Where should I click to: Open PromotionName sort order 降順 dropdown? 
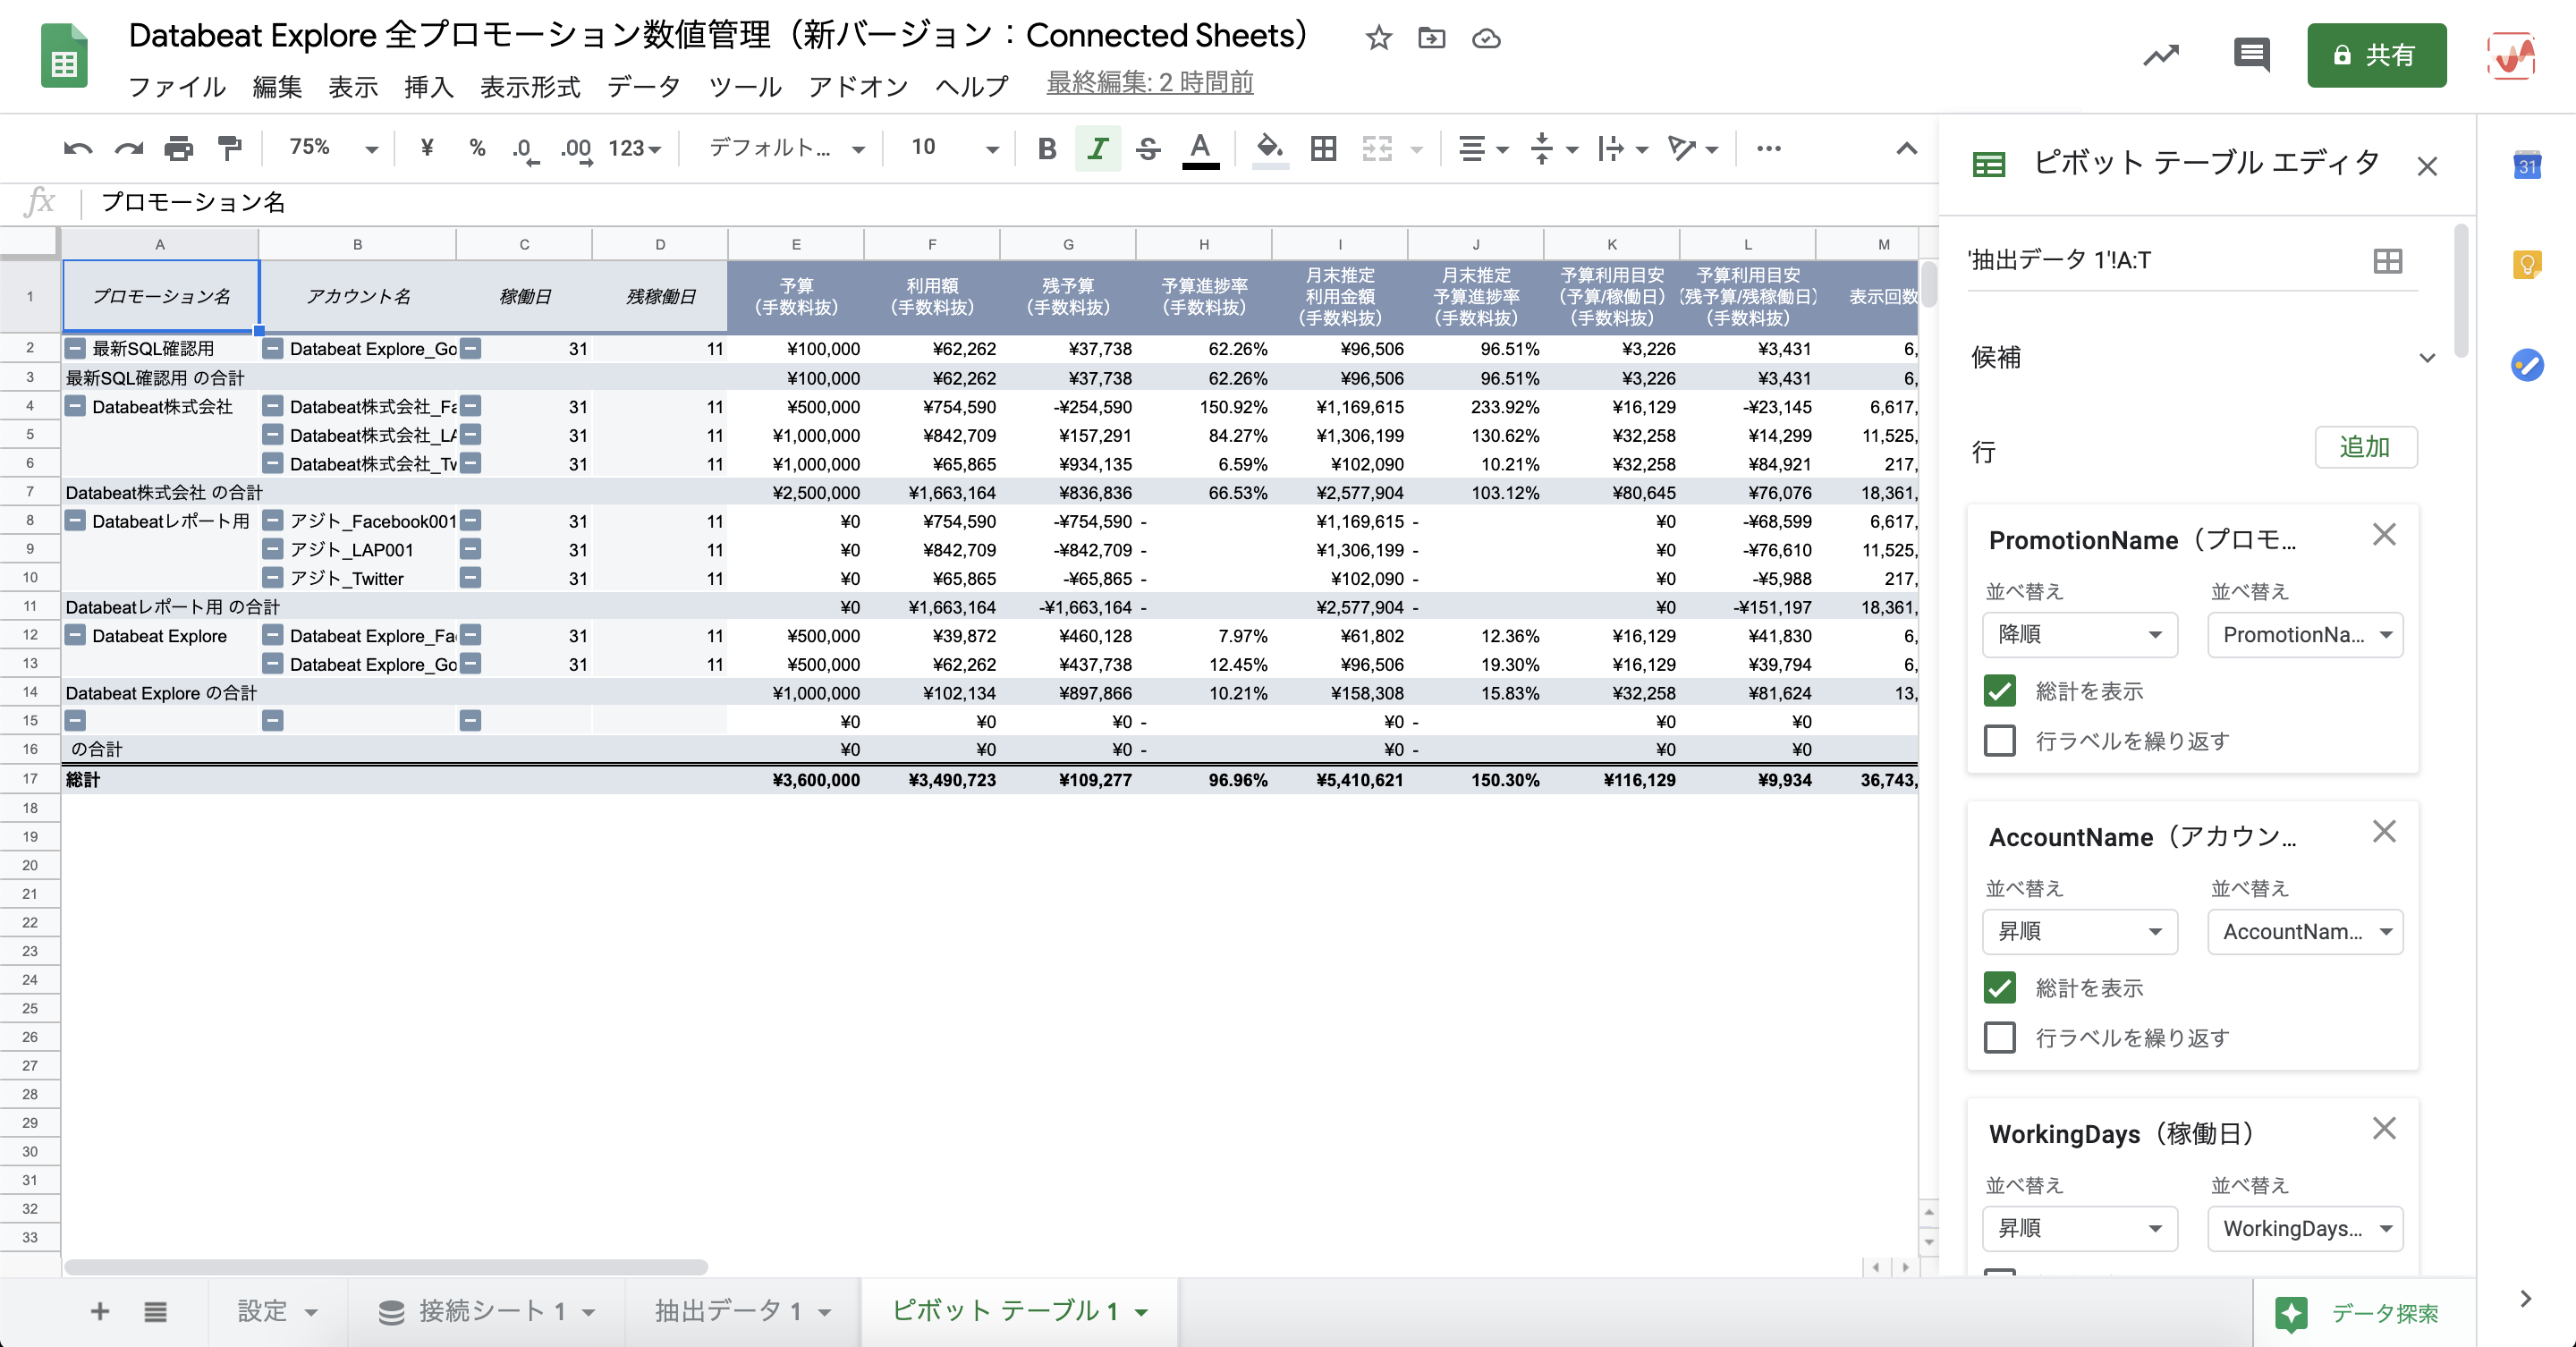tap(2079, 634)
